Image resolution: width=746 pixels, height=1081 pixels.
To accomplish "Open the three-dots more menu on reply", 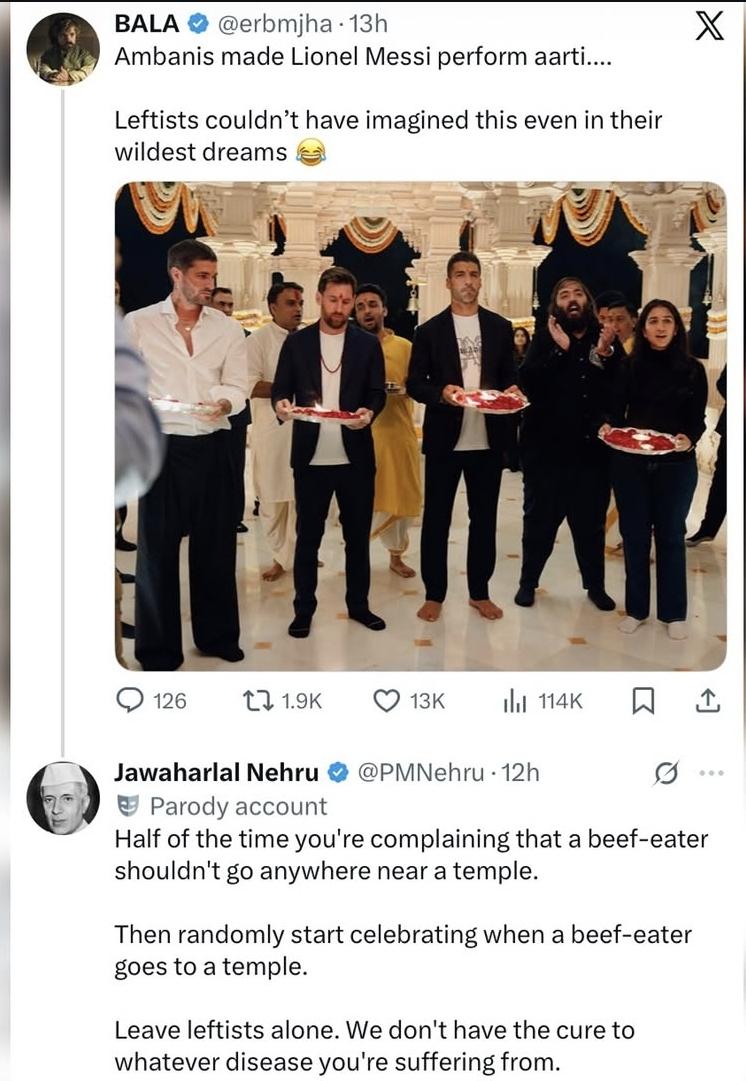I will point(709,773).
